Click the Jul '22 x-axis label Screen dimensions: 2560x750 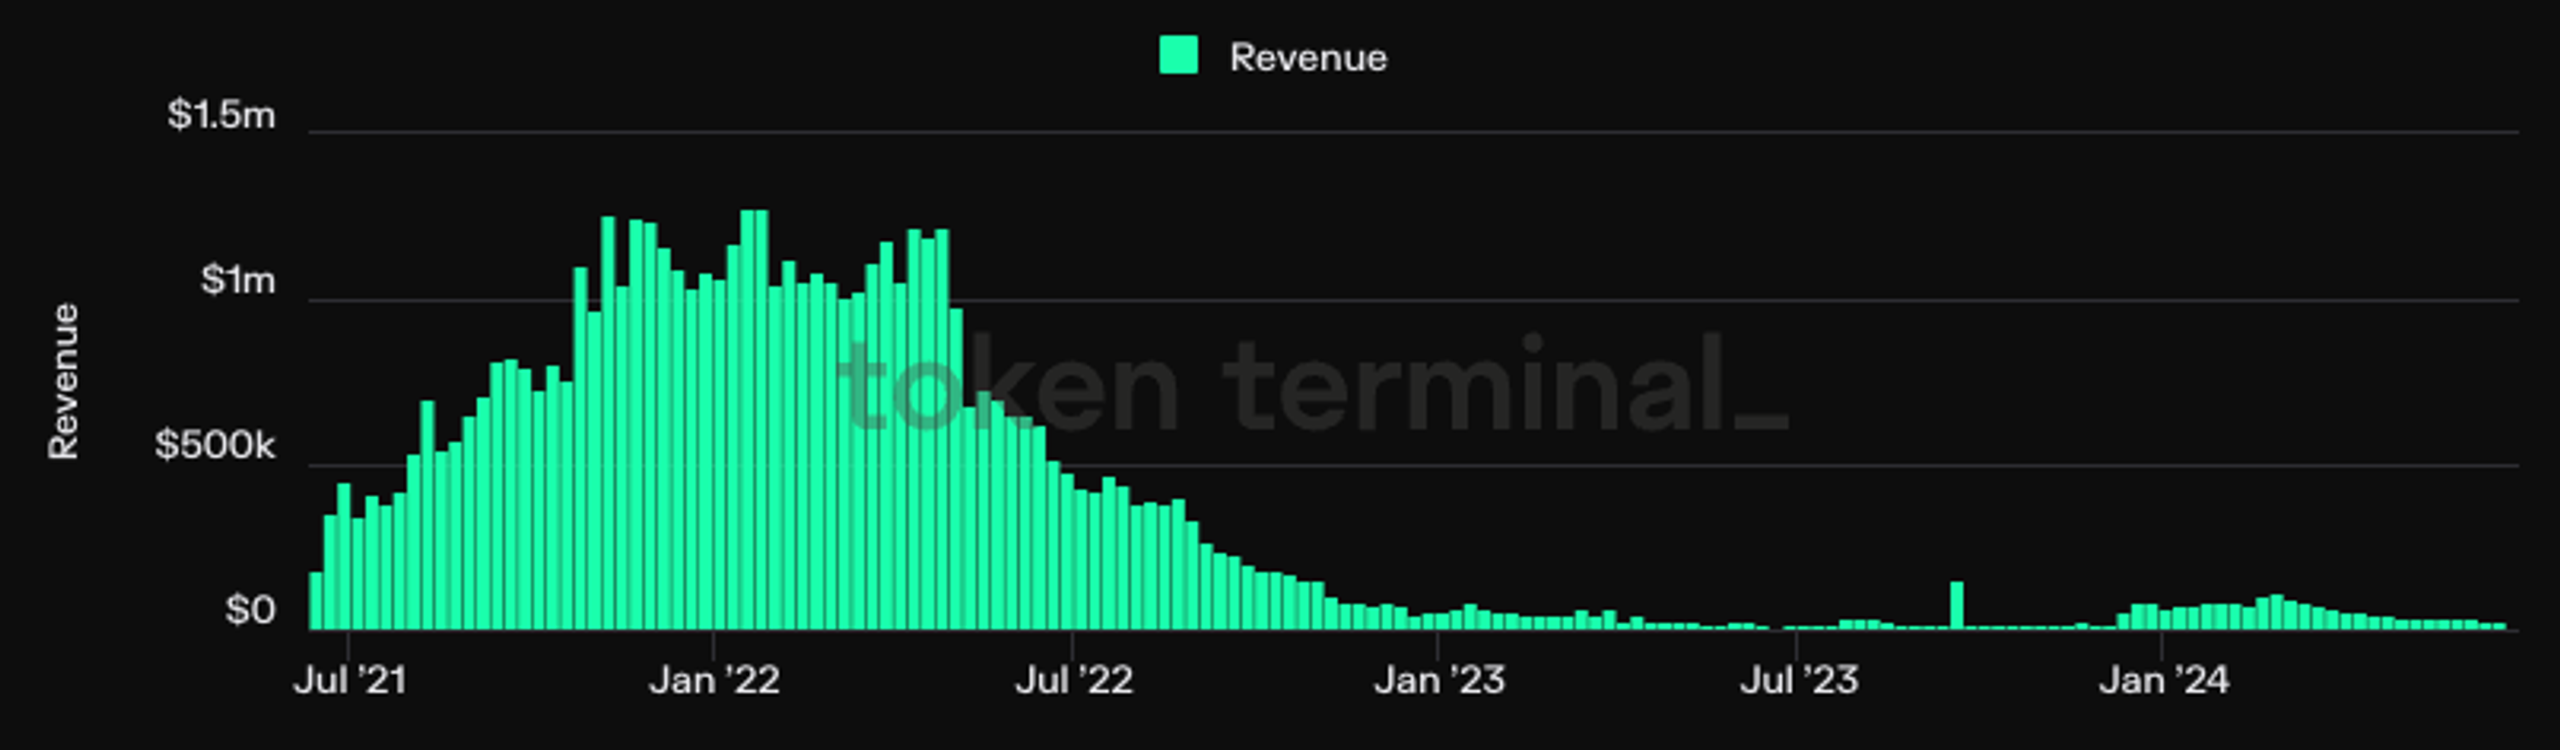(x=1074, y=680)
